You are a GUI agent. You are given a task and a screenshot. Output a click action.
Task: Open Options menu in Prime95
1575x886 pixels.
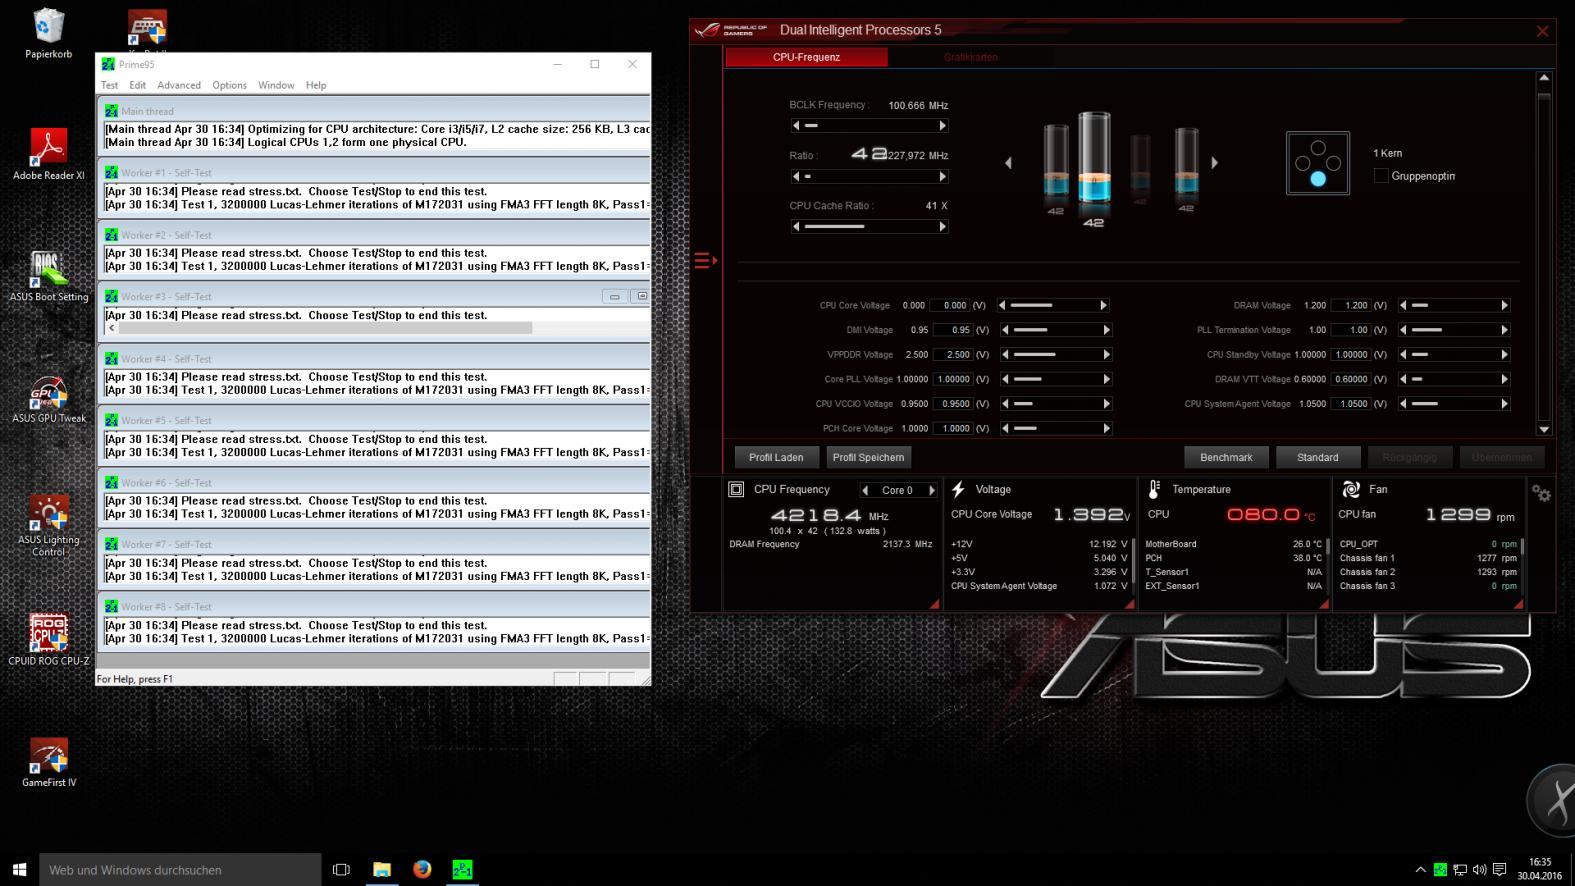229,85
